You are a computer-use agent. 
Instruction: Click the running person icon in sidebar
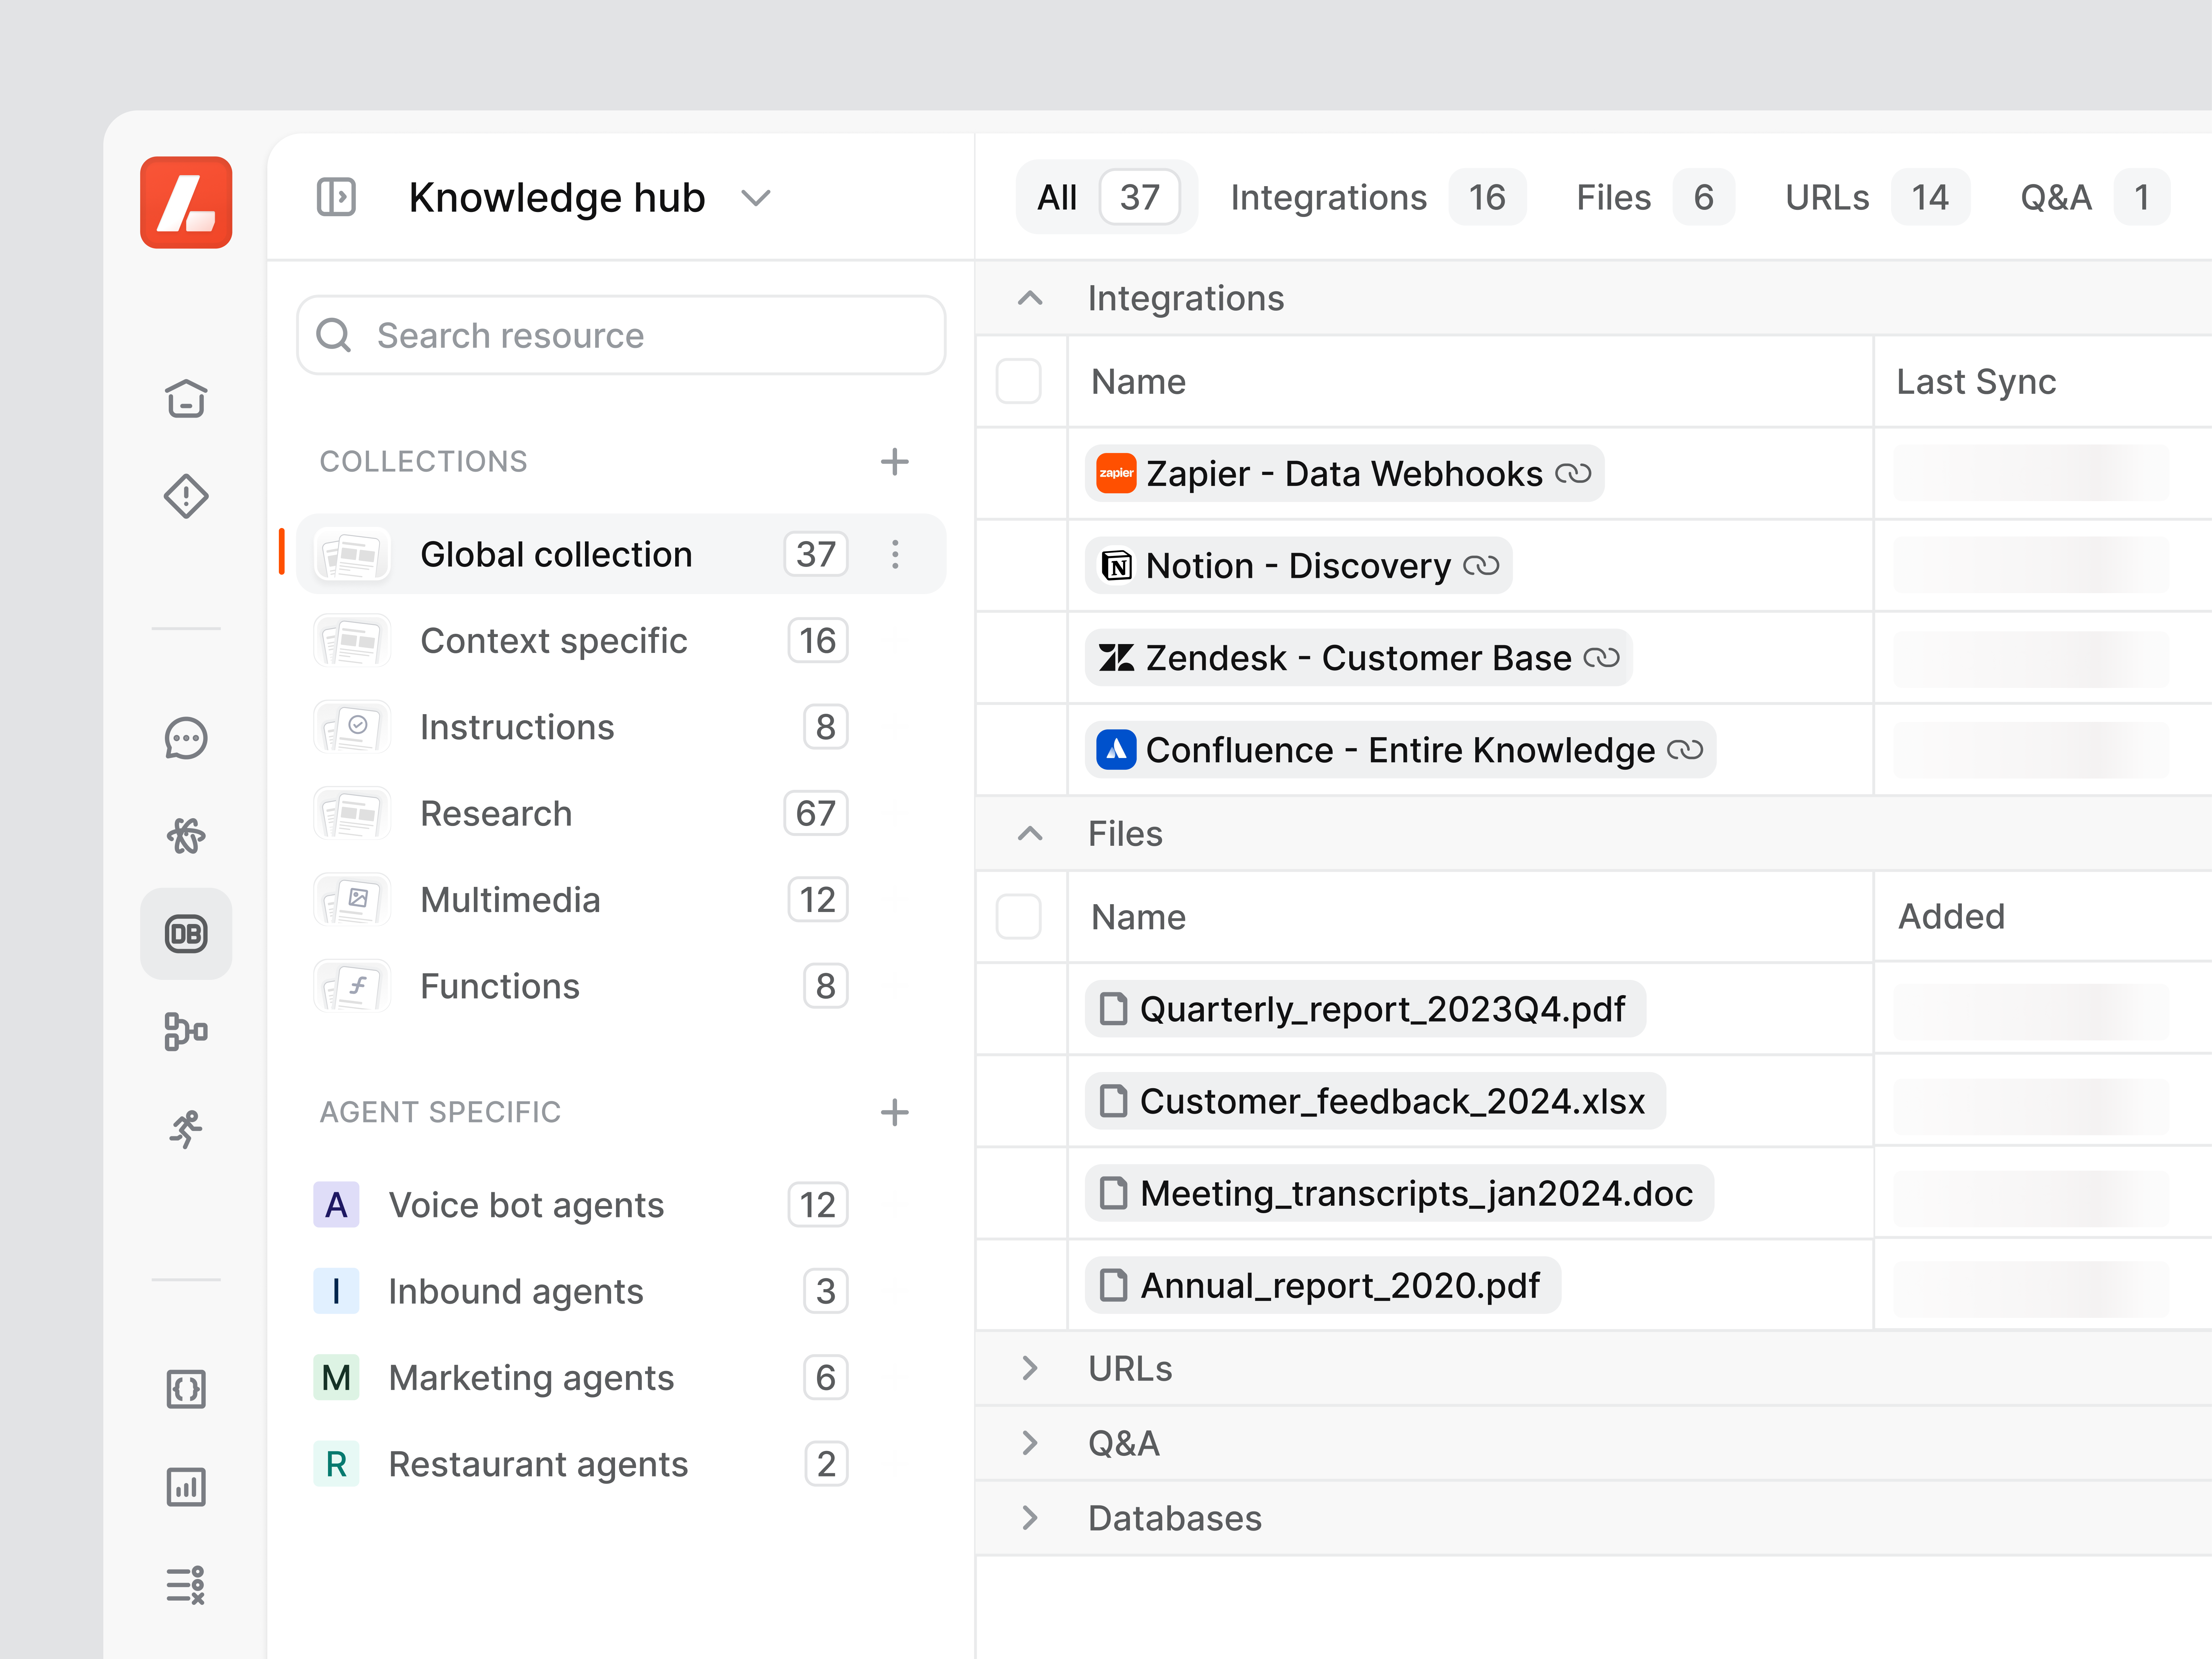point(186,1129)
